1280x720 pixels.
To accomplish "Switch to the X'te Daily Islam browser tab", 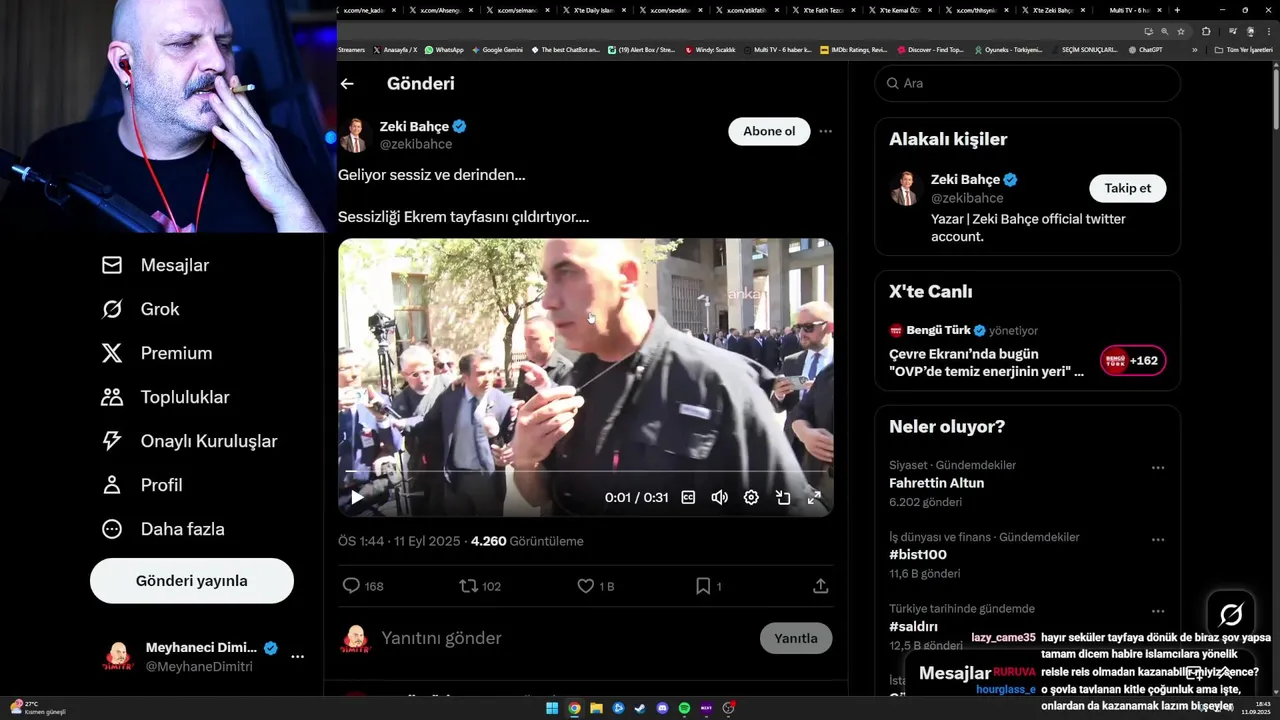I will pyautogui.click(x=595, y=10).
